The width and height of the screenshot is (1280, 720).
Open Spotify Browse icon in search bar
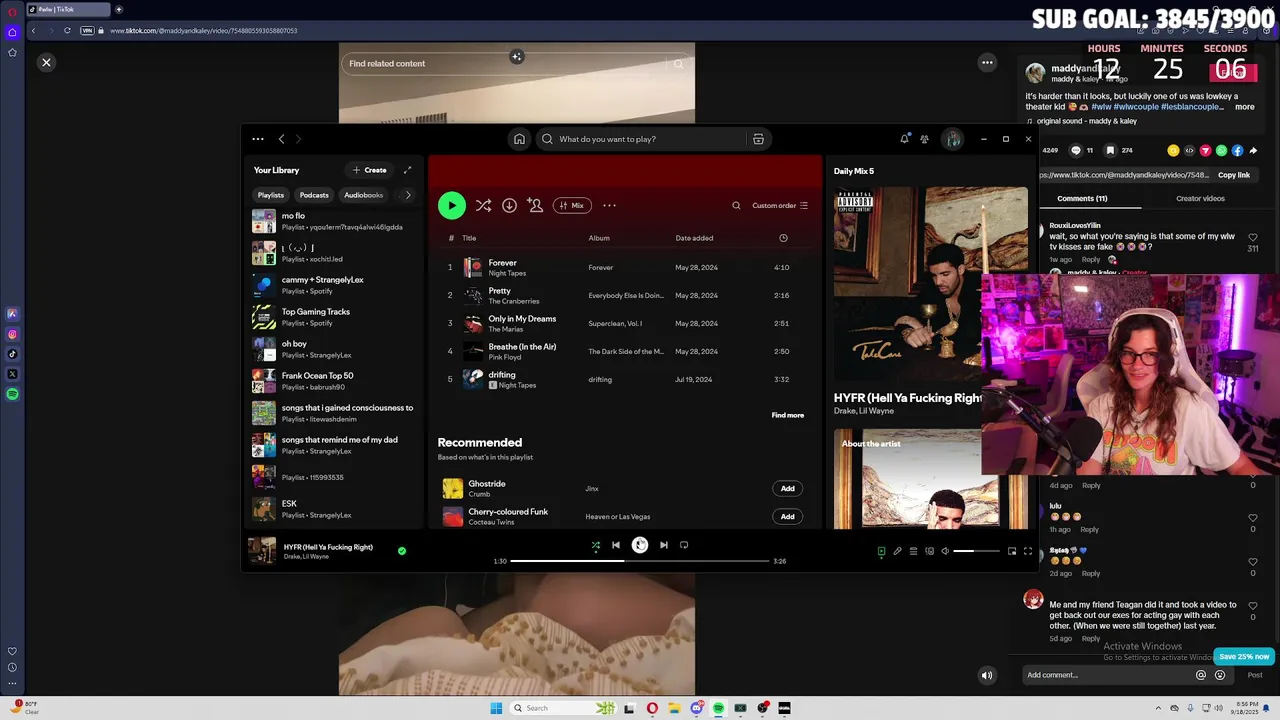(758, 139)
